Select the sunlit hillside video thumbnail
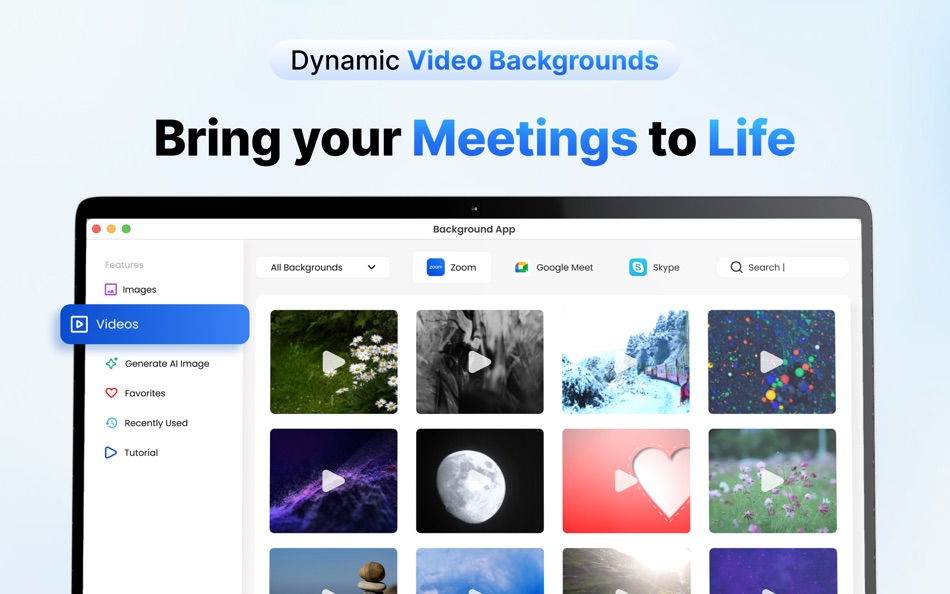Viewport: 950px width, 594px height. pos(626,571)
